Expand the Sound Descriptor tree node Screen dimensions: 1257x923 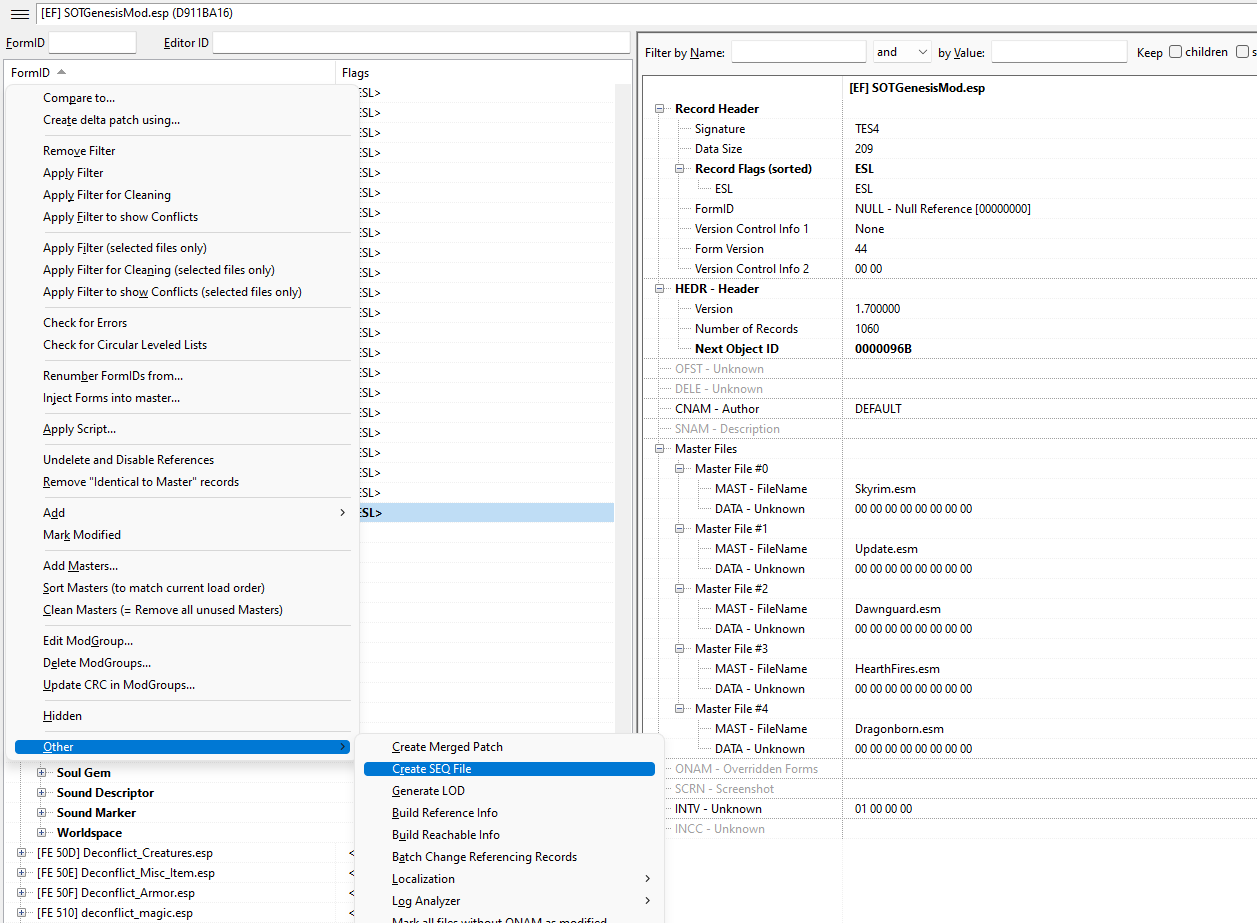tap(42, 793)
